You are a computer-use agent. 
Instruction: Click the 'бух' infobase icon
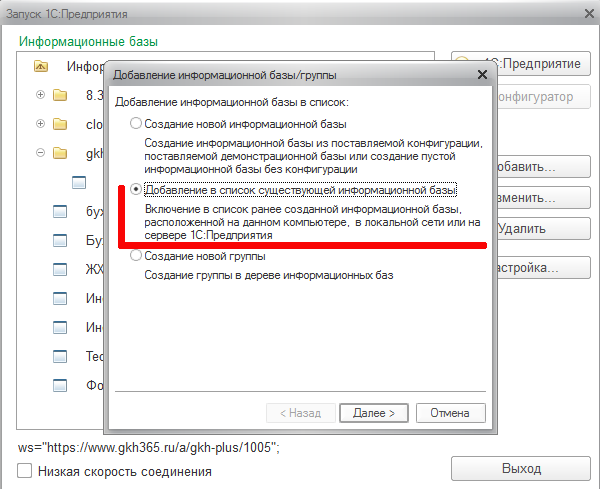pyautogui.click(x=60, y=211)
